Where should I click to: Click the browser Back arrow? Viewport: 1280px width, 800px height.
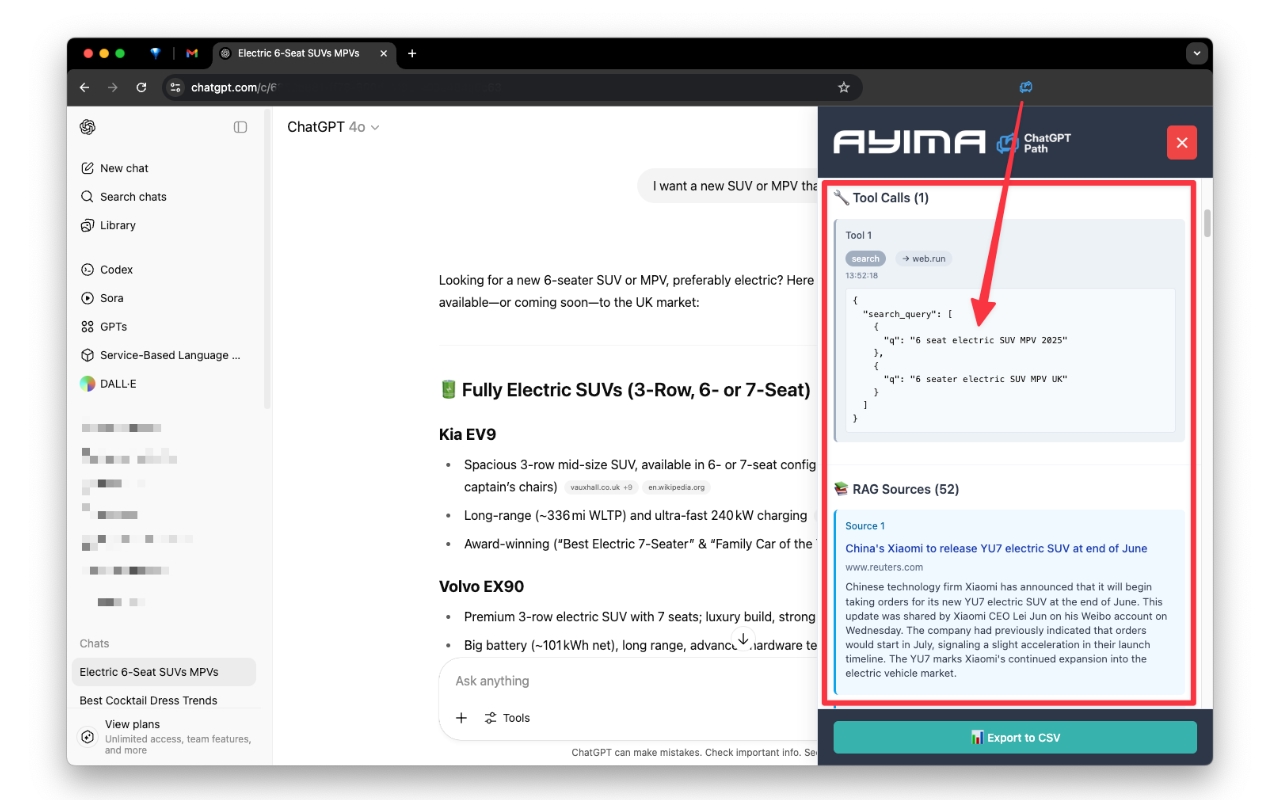pyautogui.click(x=85, y=87)
